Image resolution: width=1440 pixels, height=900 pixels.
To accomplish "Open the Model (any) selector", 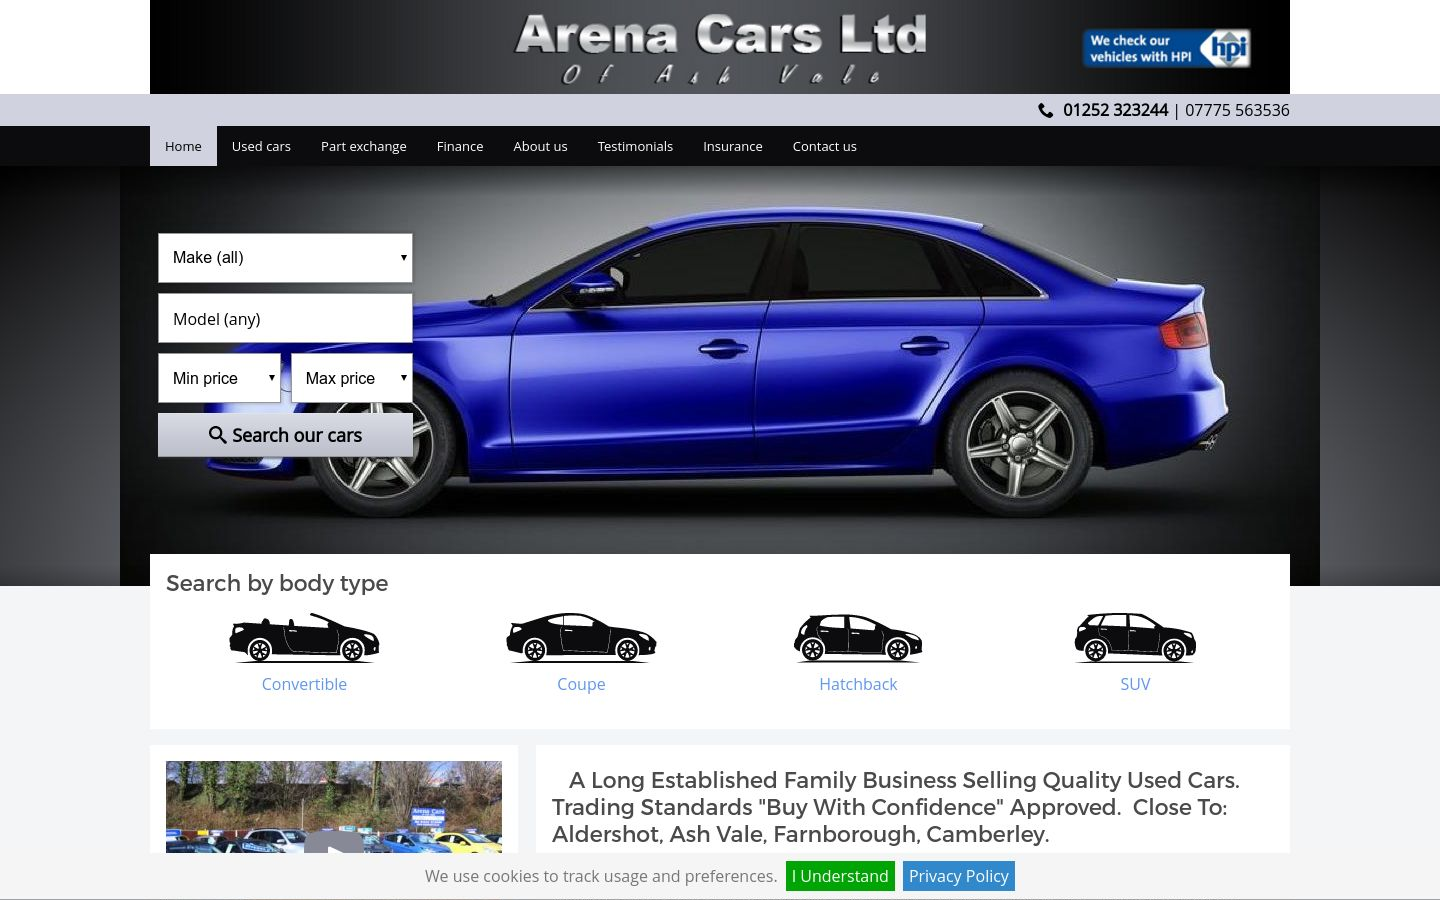I will (x=285, y=318).
